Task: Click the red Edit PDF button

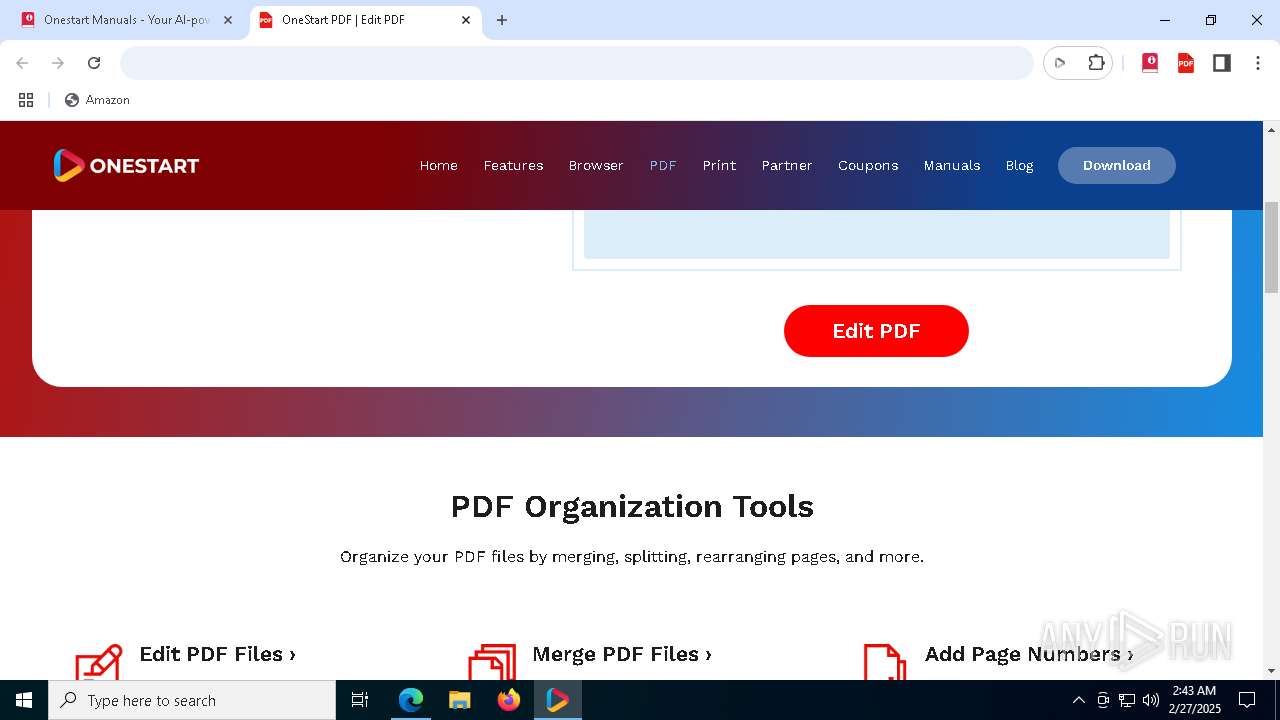Action: pyautogui.click(x=876, y=331)
